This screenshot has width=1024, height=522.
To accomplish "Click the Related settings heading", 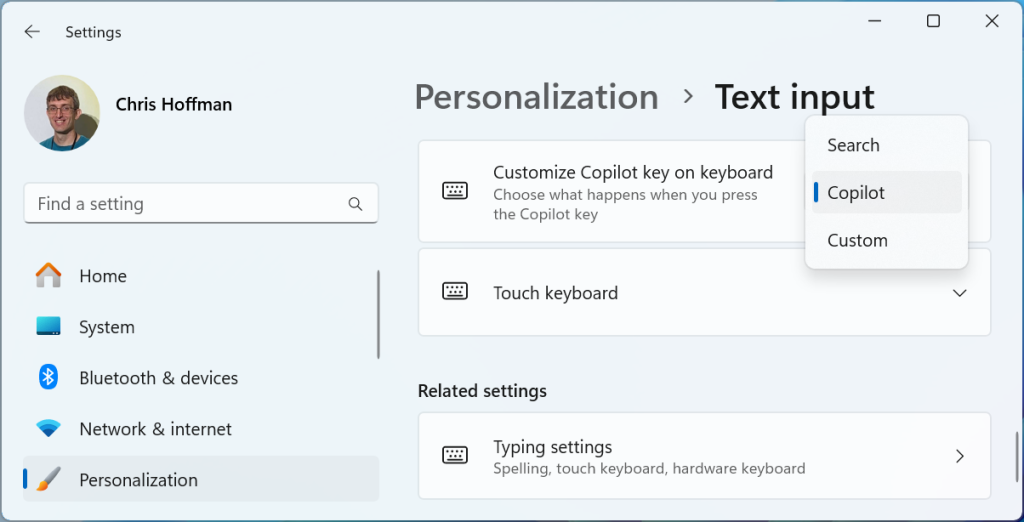I will click(482, 391).
